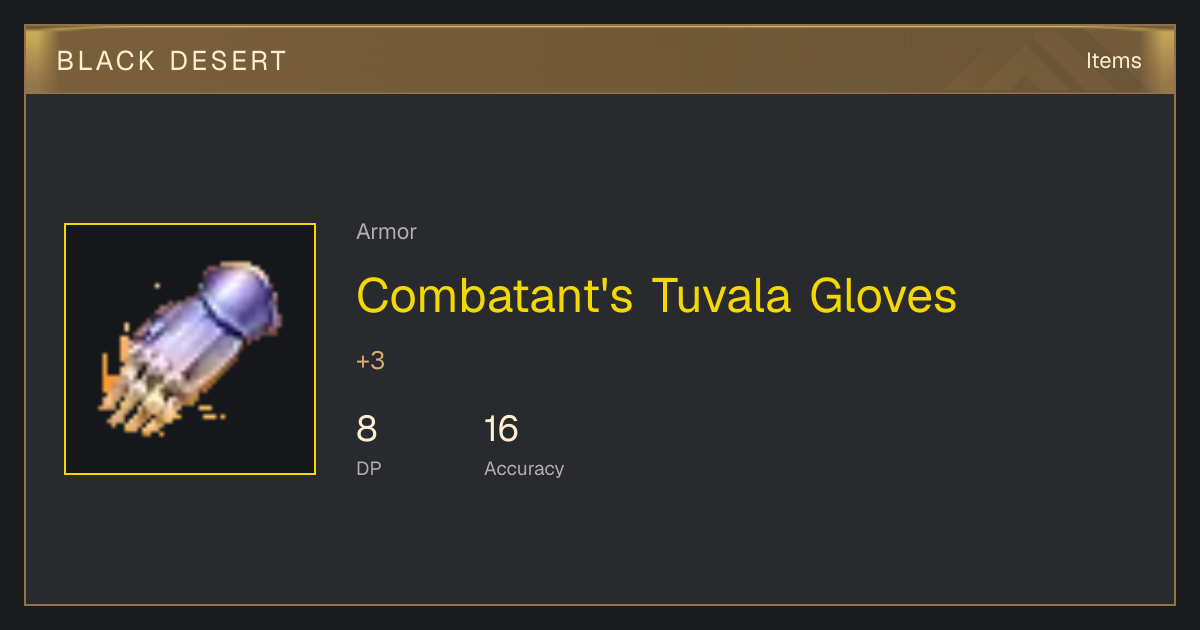Image resolution: width=1200 pixels, height=630 pixels.
Task: Click the Combatant's Tuvala Gloves title
Action: (656, 296)
